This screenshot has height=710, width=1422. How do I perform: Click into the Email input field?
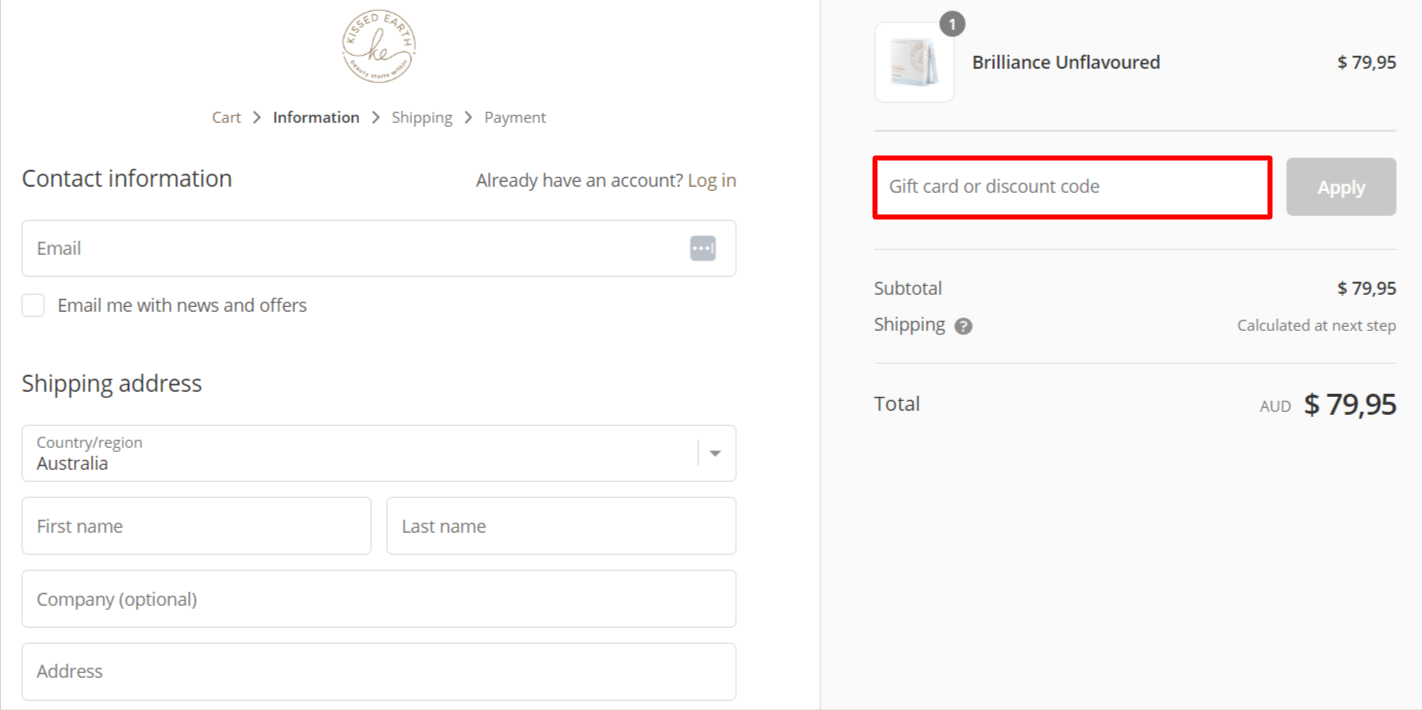[350, 248]
